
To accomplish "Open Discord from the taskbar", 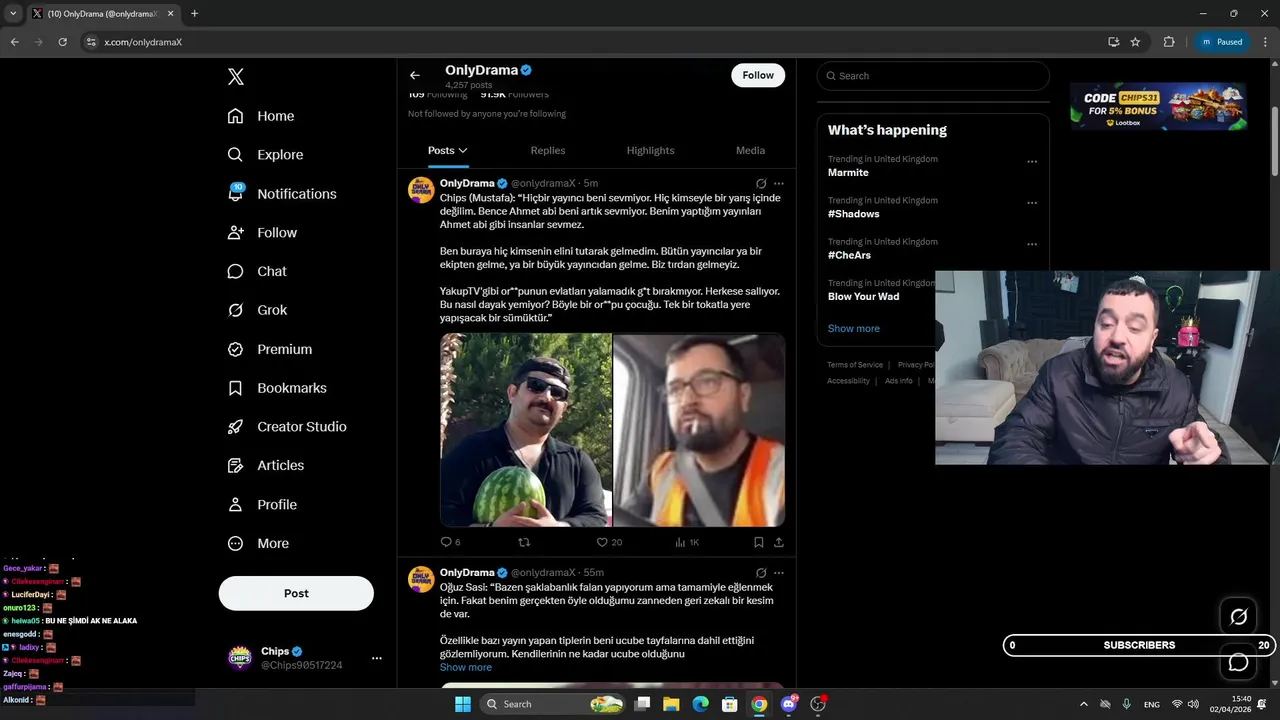I will point(789,704).
